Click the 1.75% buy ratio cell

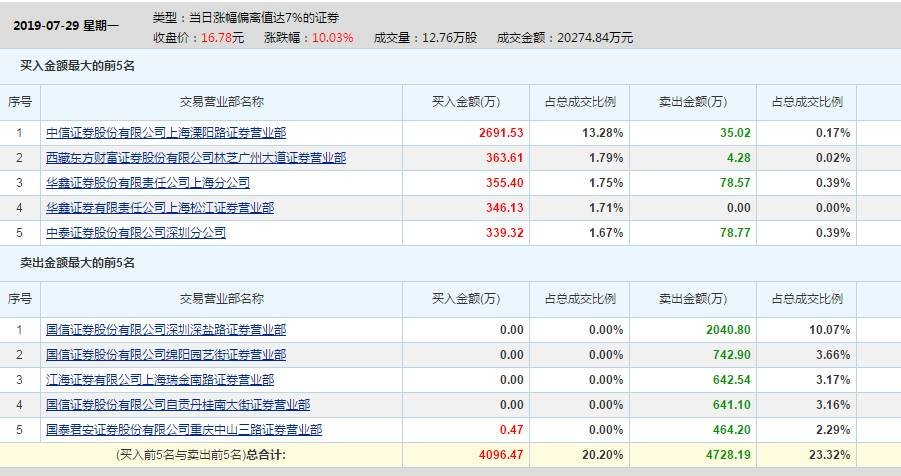(606, 183)
